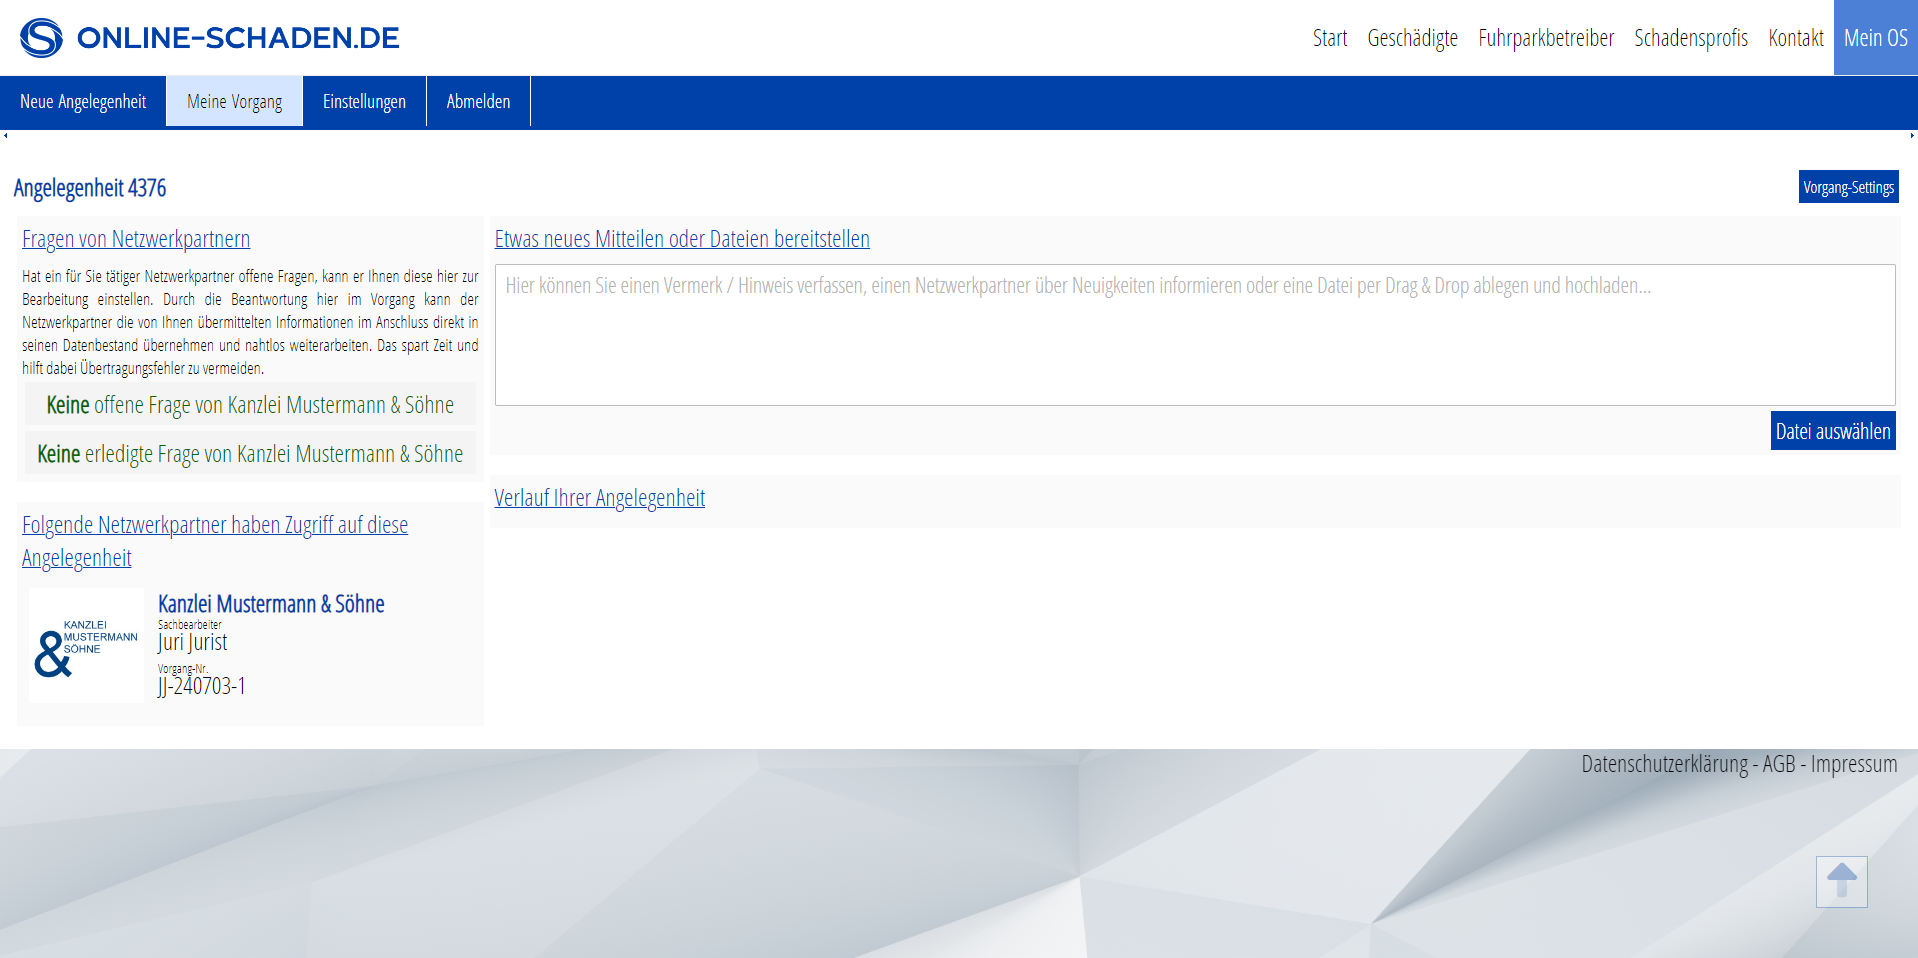The width and height of the screenshot is (1918, 958).
Task: Click into the Vermerk message text area
Action: pos(1194,335)
